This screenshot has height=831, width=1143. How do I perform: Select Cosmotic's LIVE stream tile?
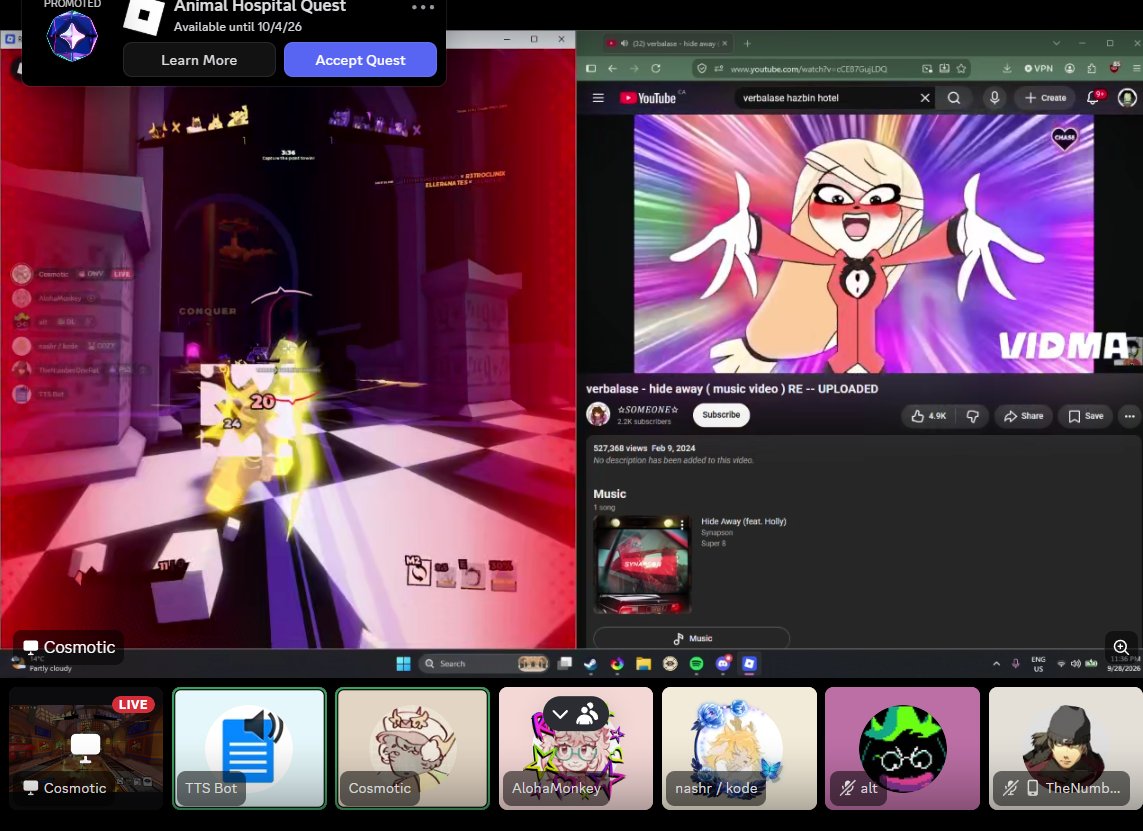(86, 749)
